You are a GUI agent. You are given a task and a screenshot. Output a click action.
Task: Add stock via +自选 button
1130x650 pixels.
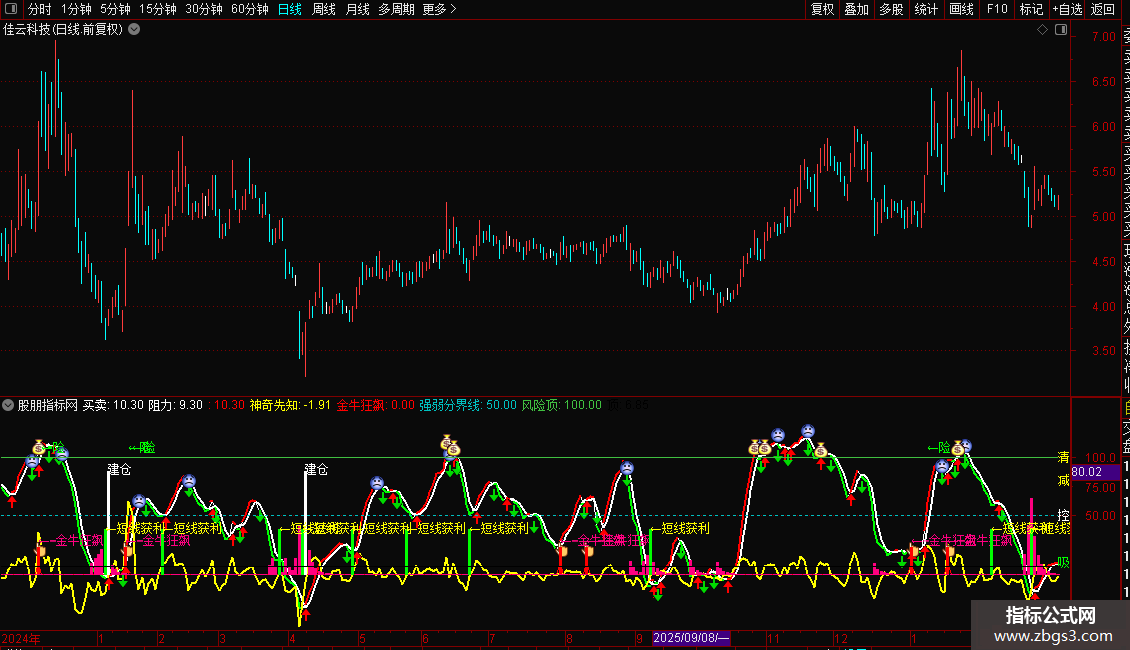point(1067,9)
